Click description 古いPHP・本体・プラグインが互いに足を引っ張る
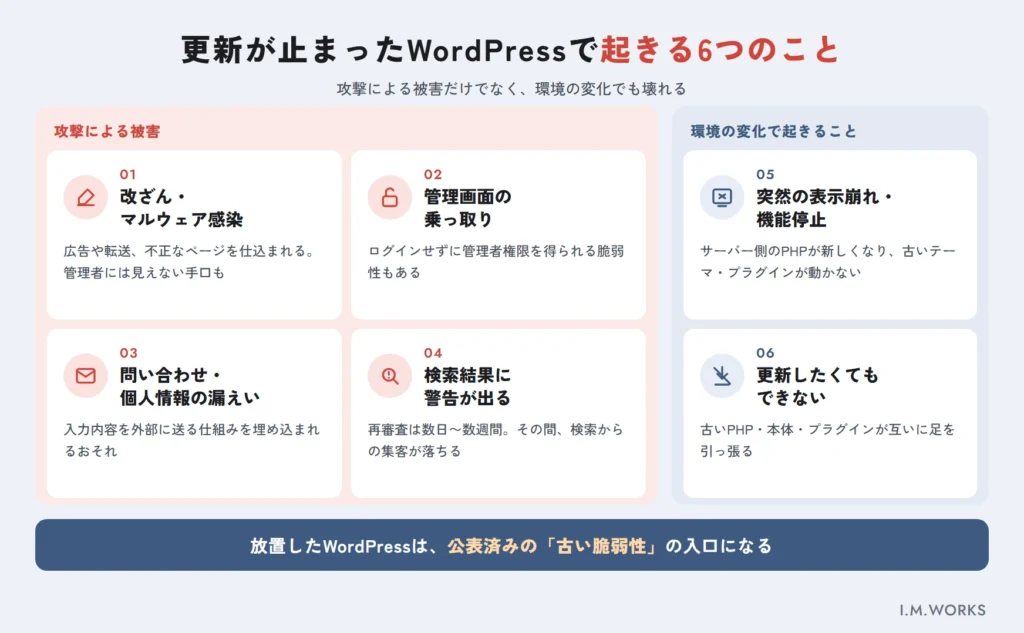Screen dimensions: 1024x633 tap(828, 440)
